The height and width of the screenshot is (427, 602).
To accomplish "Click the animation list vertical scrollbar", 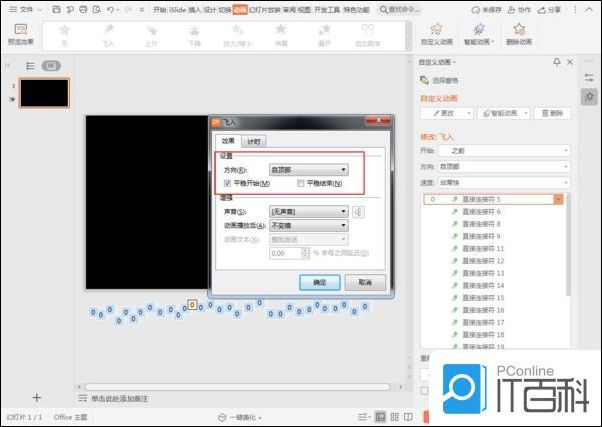I will [x=568, y=245].
